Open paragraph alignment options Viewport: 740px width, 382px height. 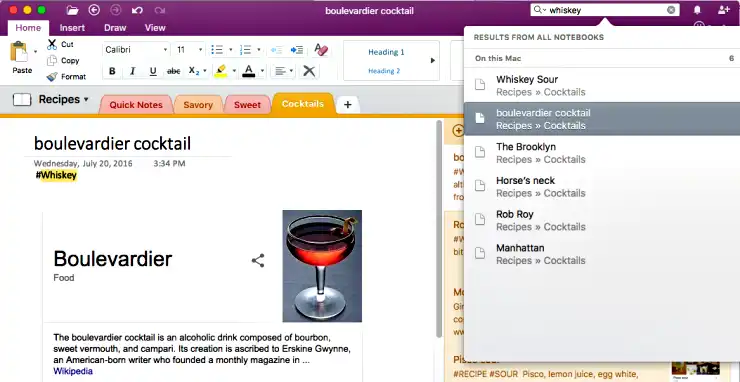[x=284, y=71]
